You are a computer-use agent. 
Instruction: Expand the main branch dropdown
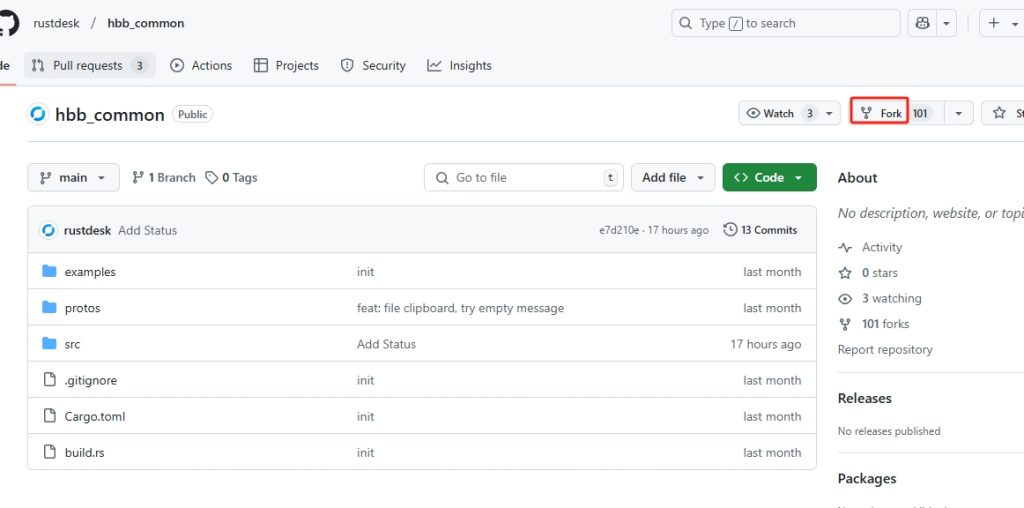point(73,178)
